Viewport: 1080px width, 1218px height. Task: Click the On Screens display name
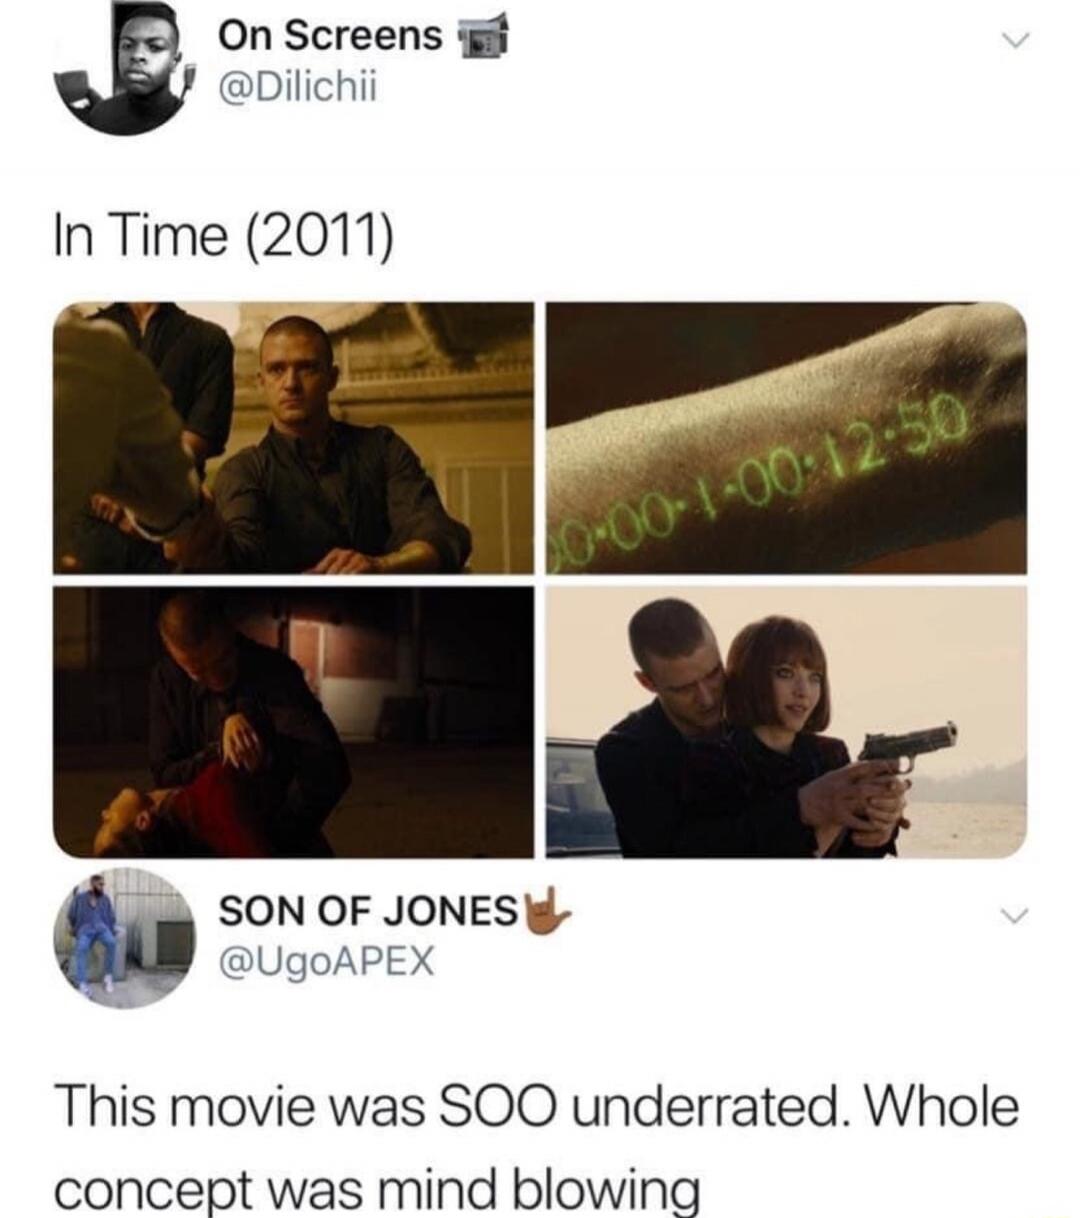[330, 36]
